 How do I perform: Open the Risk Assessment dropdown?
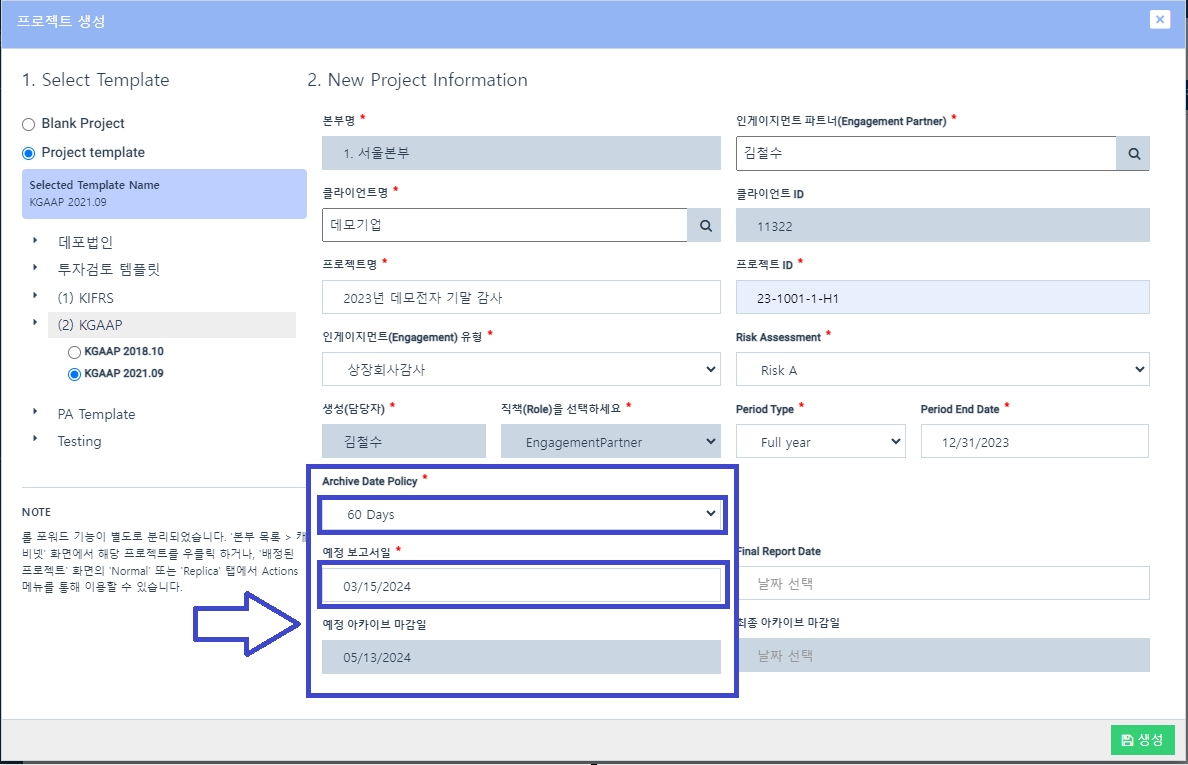(941, 369)
